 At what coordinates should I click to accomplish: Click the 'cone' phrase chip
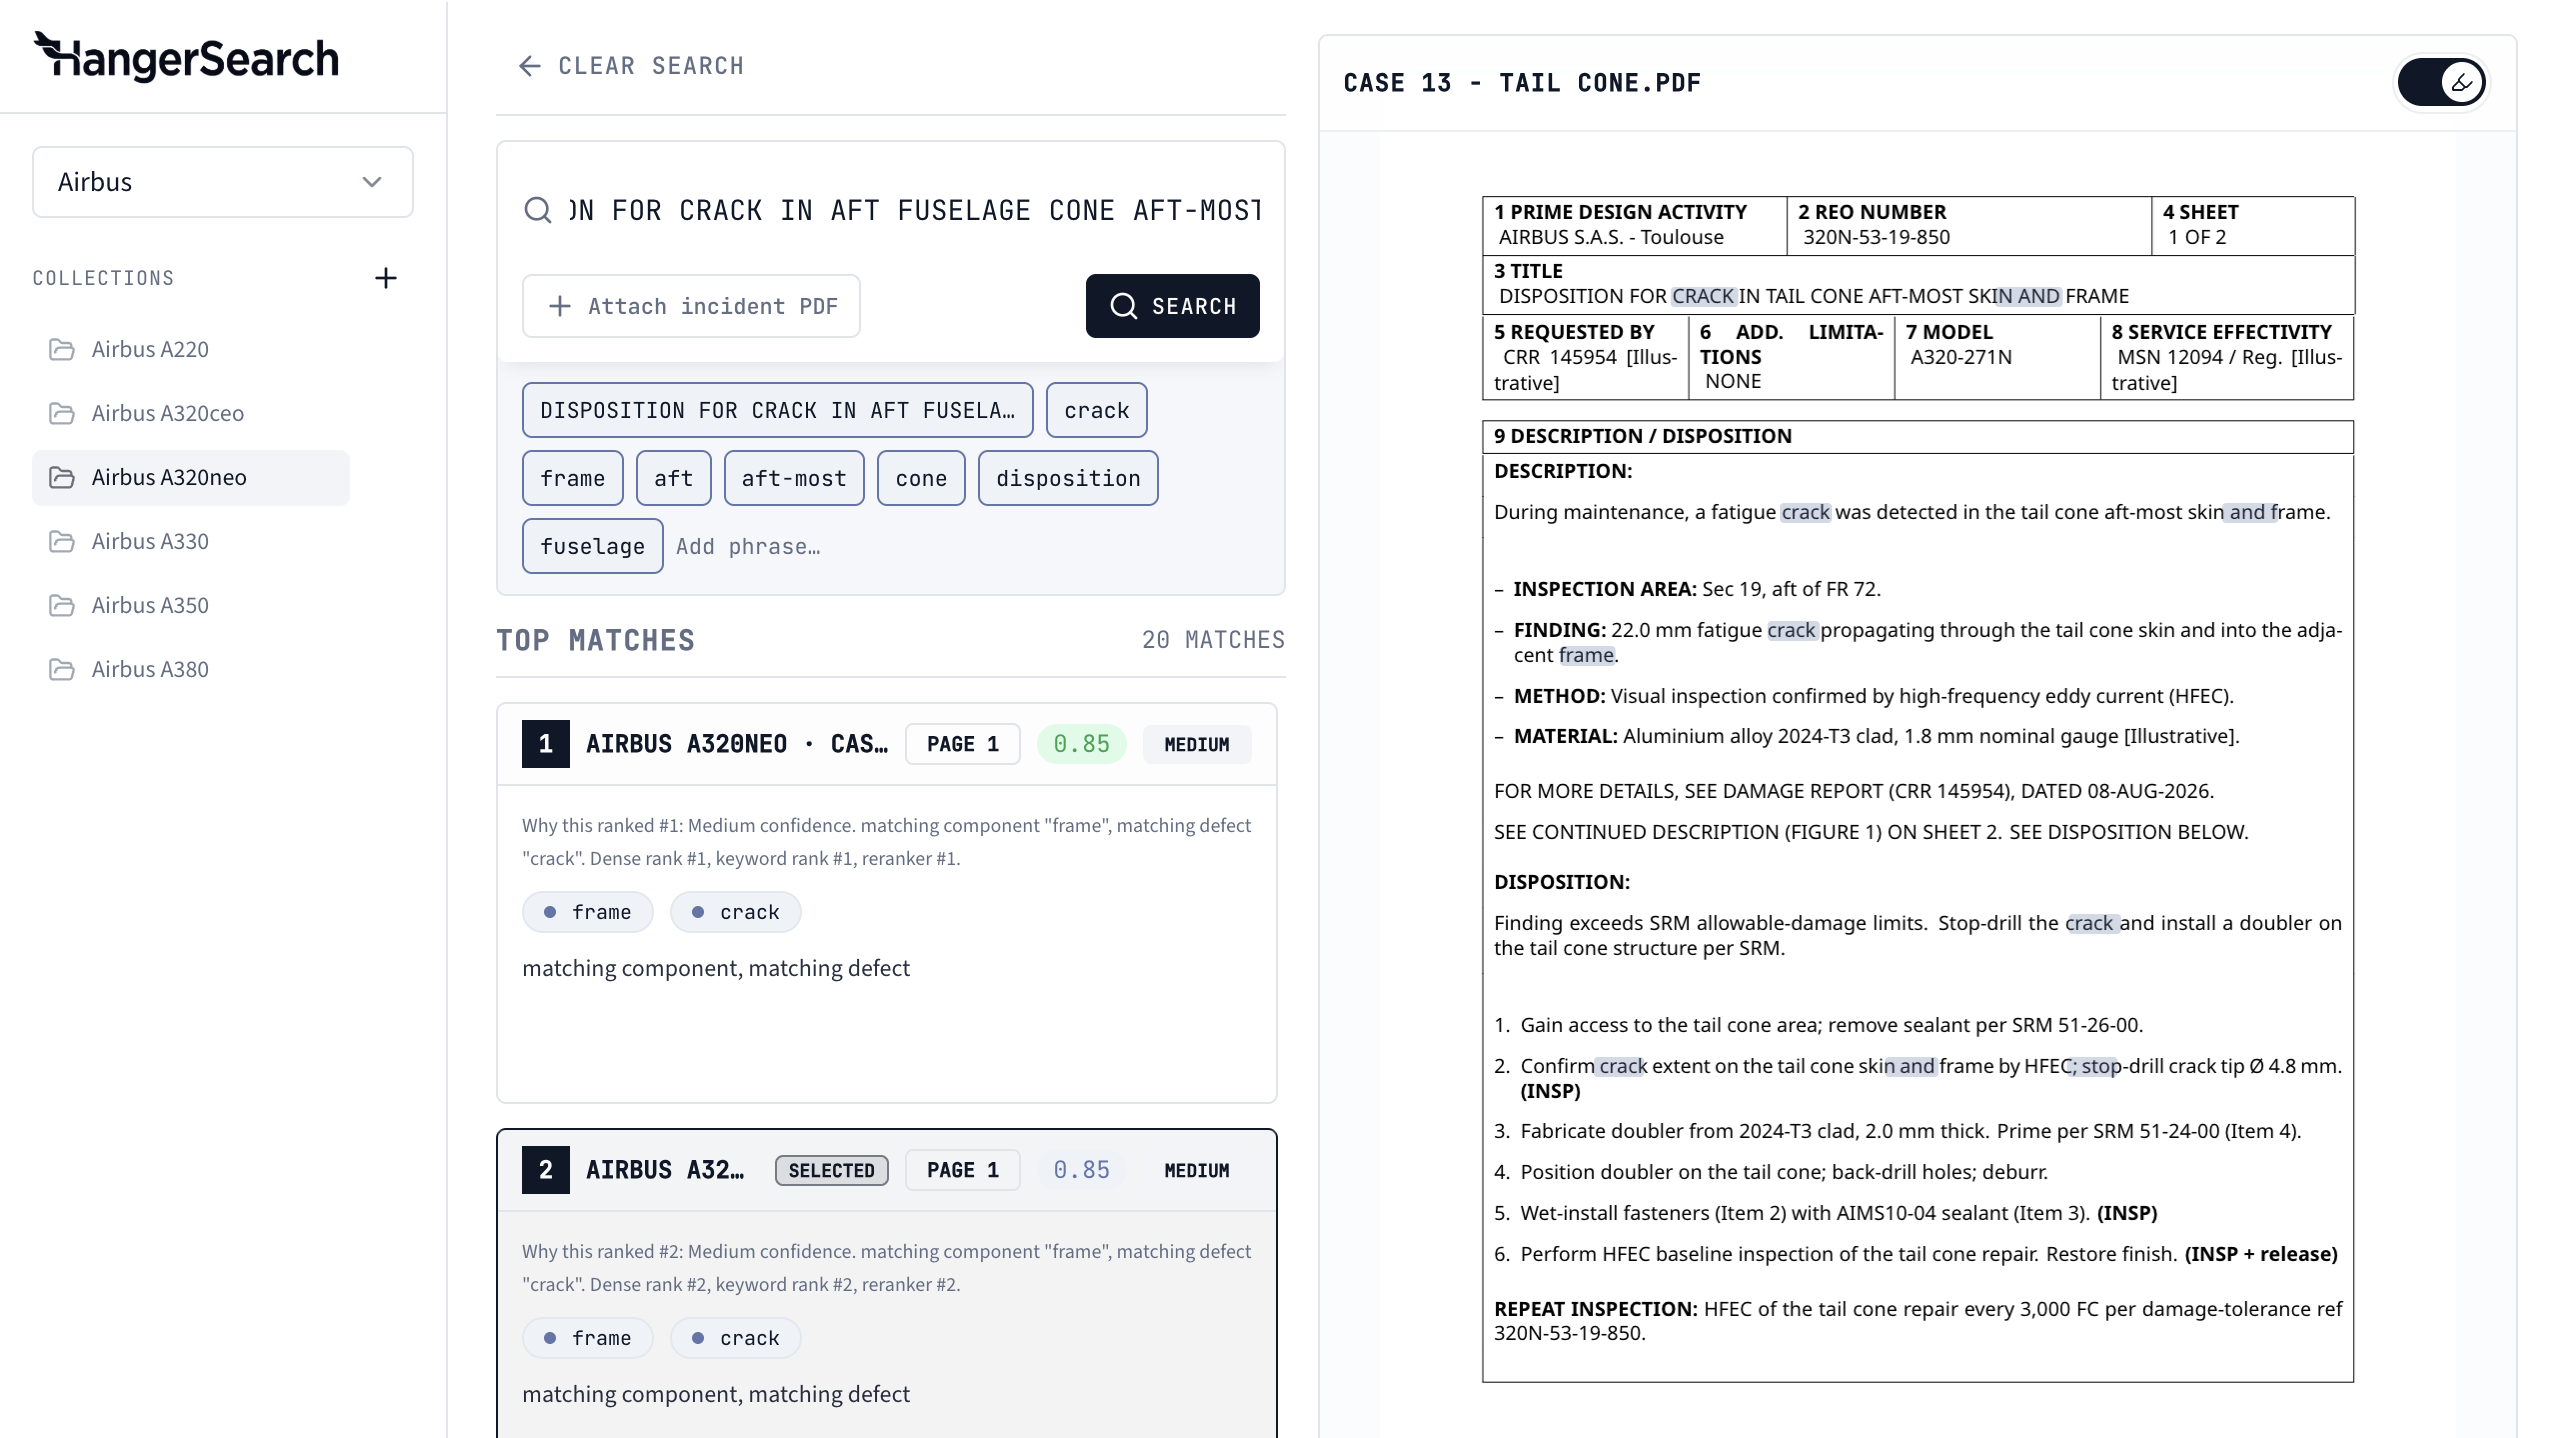(x=921, y=478)
